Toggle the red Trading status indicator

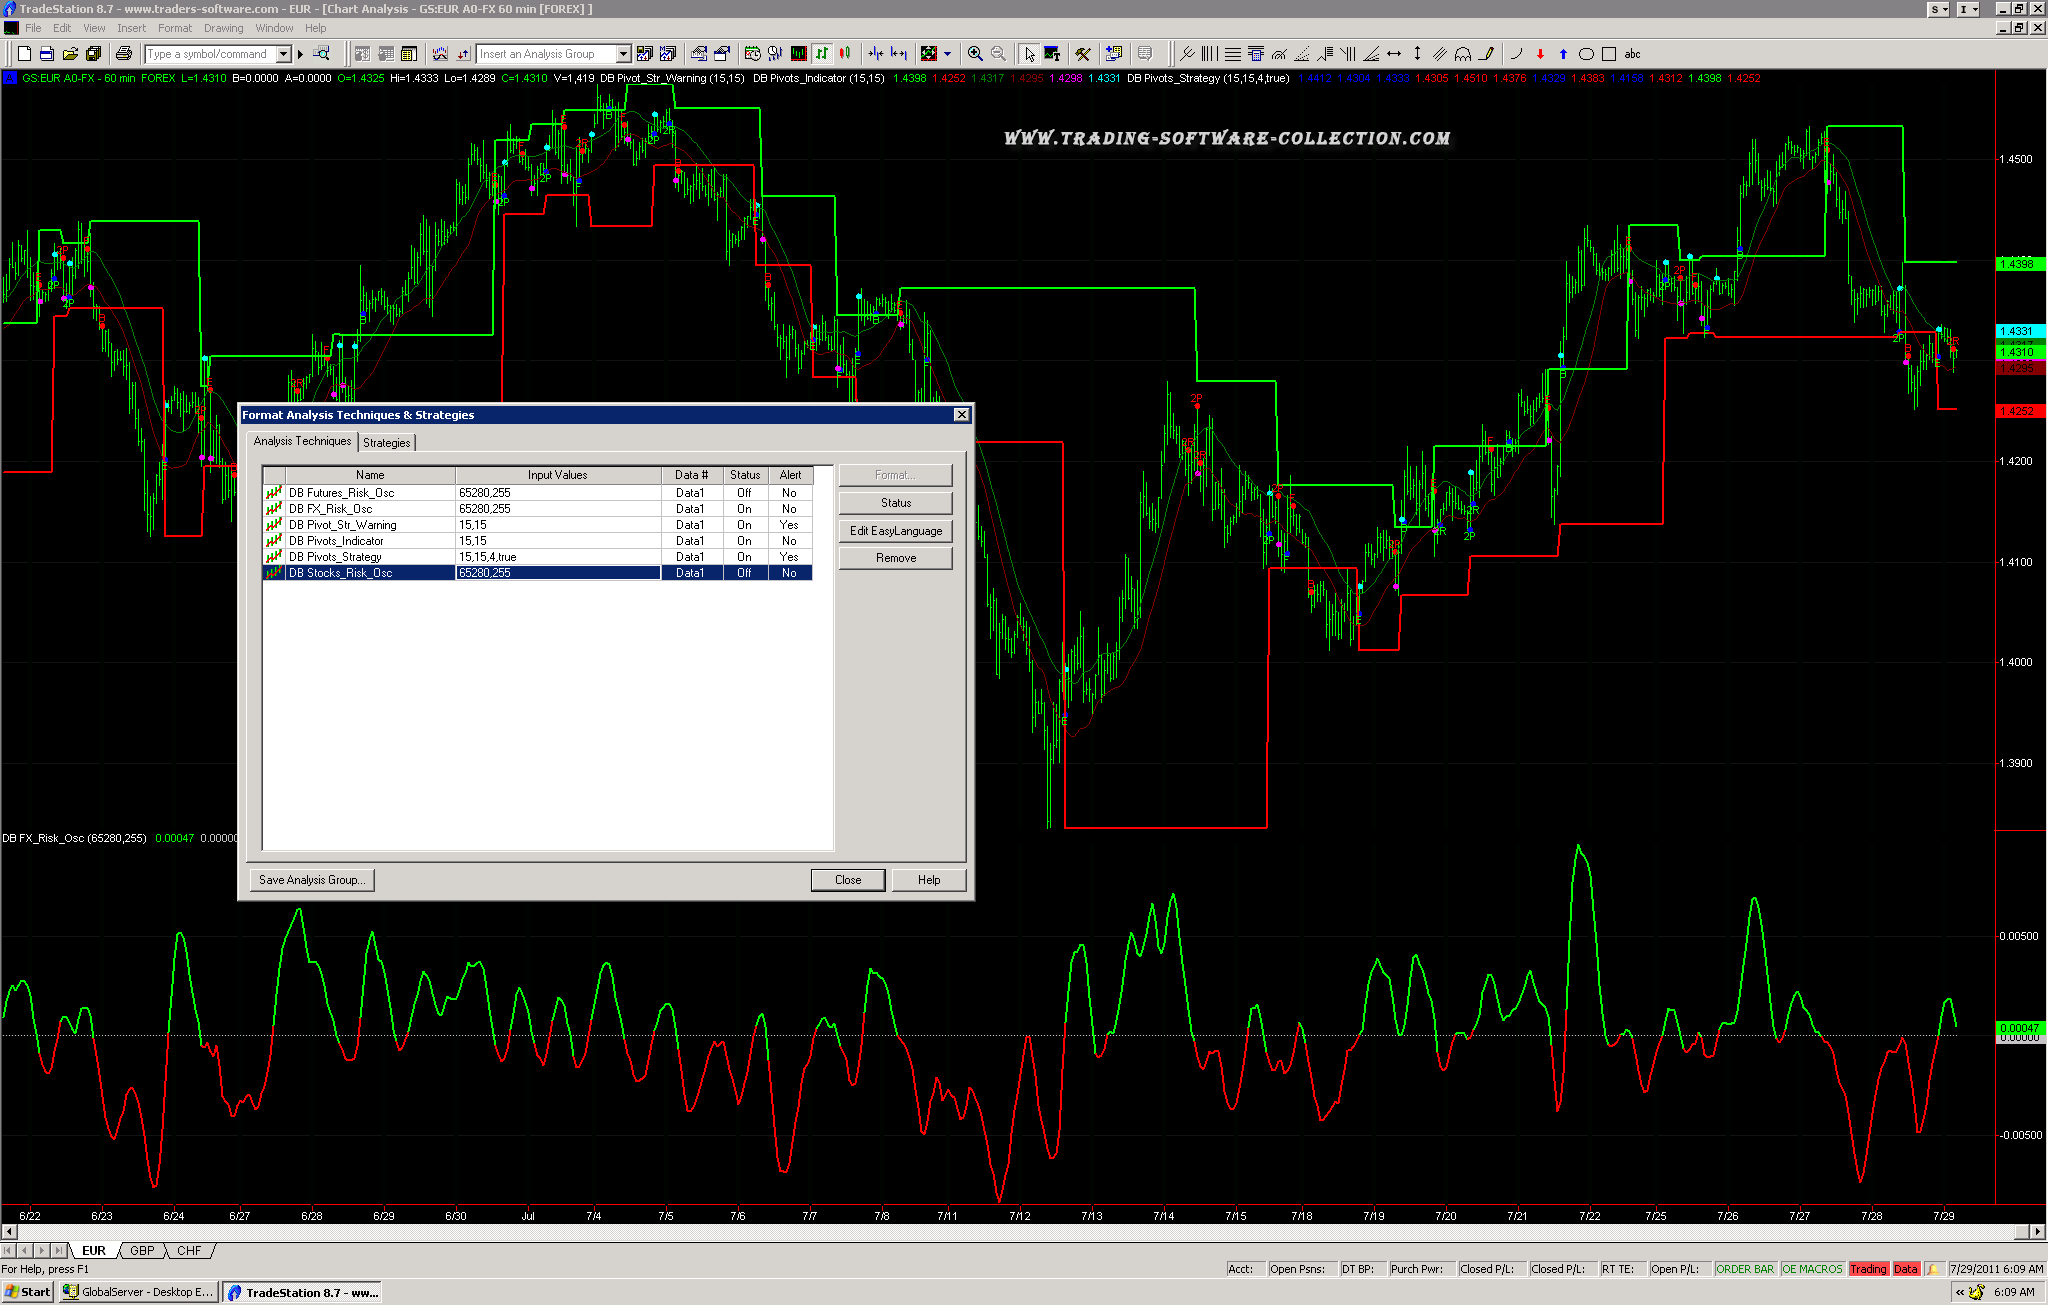click(1867, 1269)
